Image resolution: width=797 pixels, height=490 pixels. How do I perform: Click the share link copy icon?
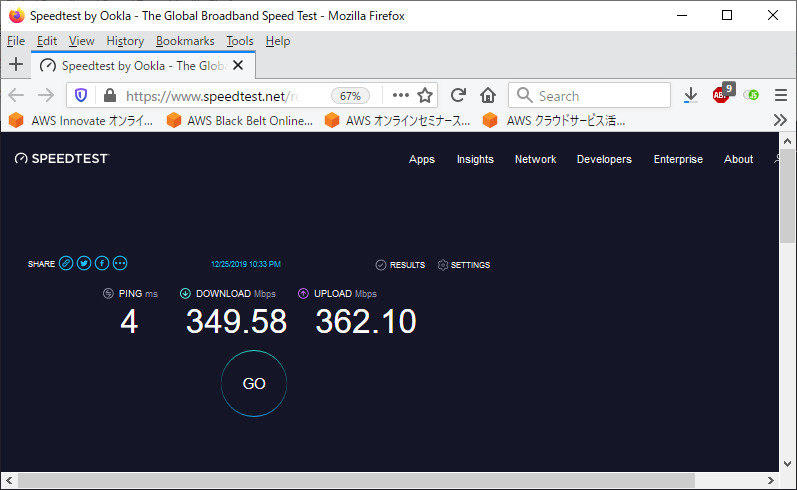pyautogui.click(x=66, y=264)
